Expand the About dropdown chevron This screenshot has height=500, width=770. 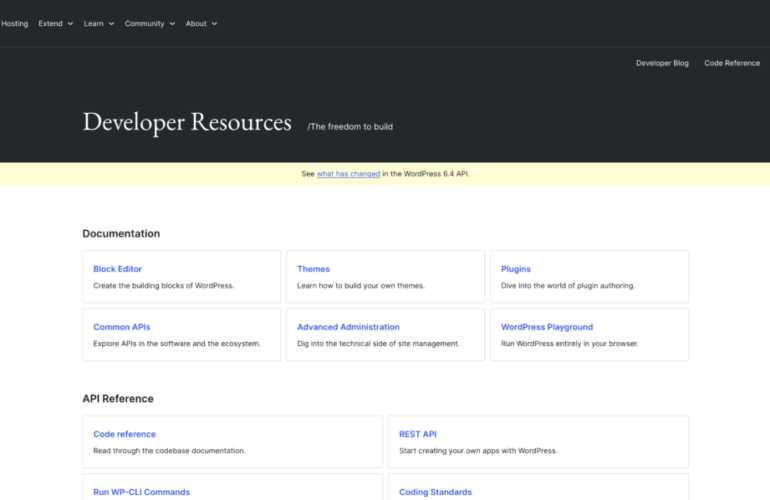[x=215, y=24]
